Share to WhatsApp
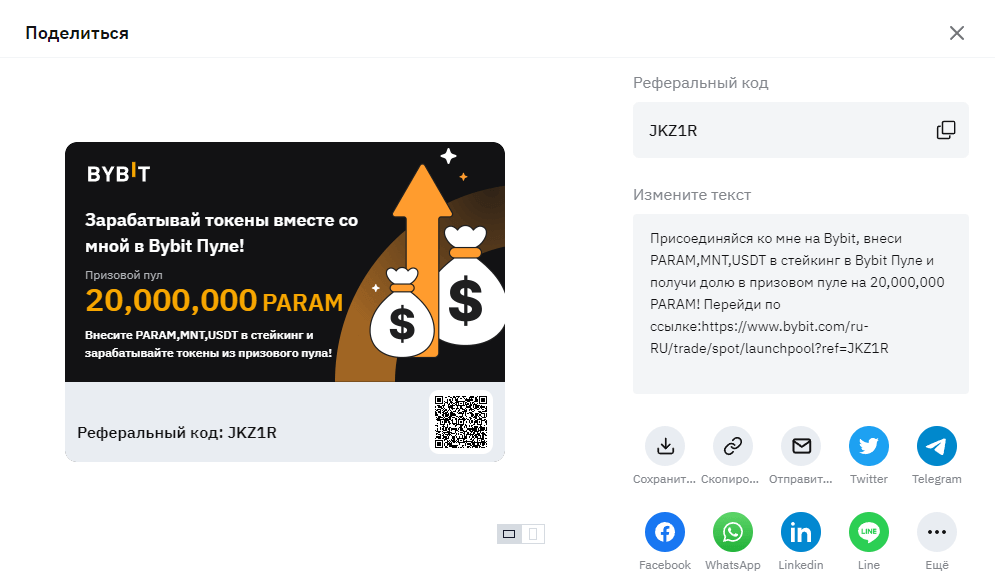 733,532
